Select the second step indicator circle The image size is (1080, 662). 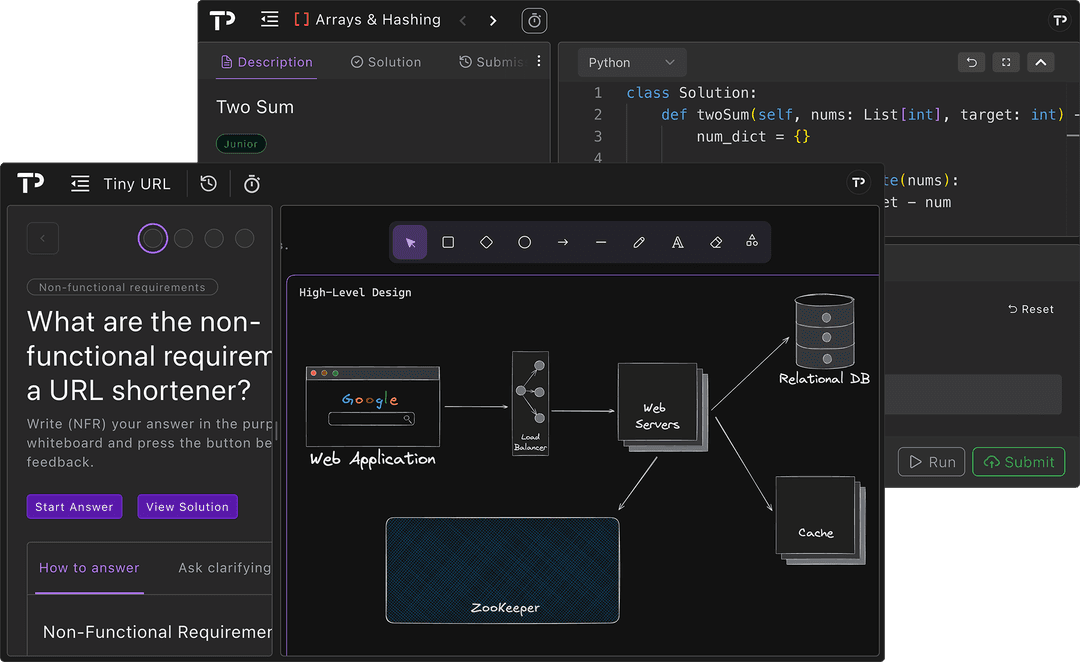[x=184, y=238]
